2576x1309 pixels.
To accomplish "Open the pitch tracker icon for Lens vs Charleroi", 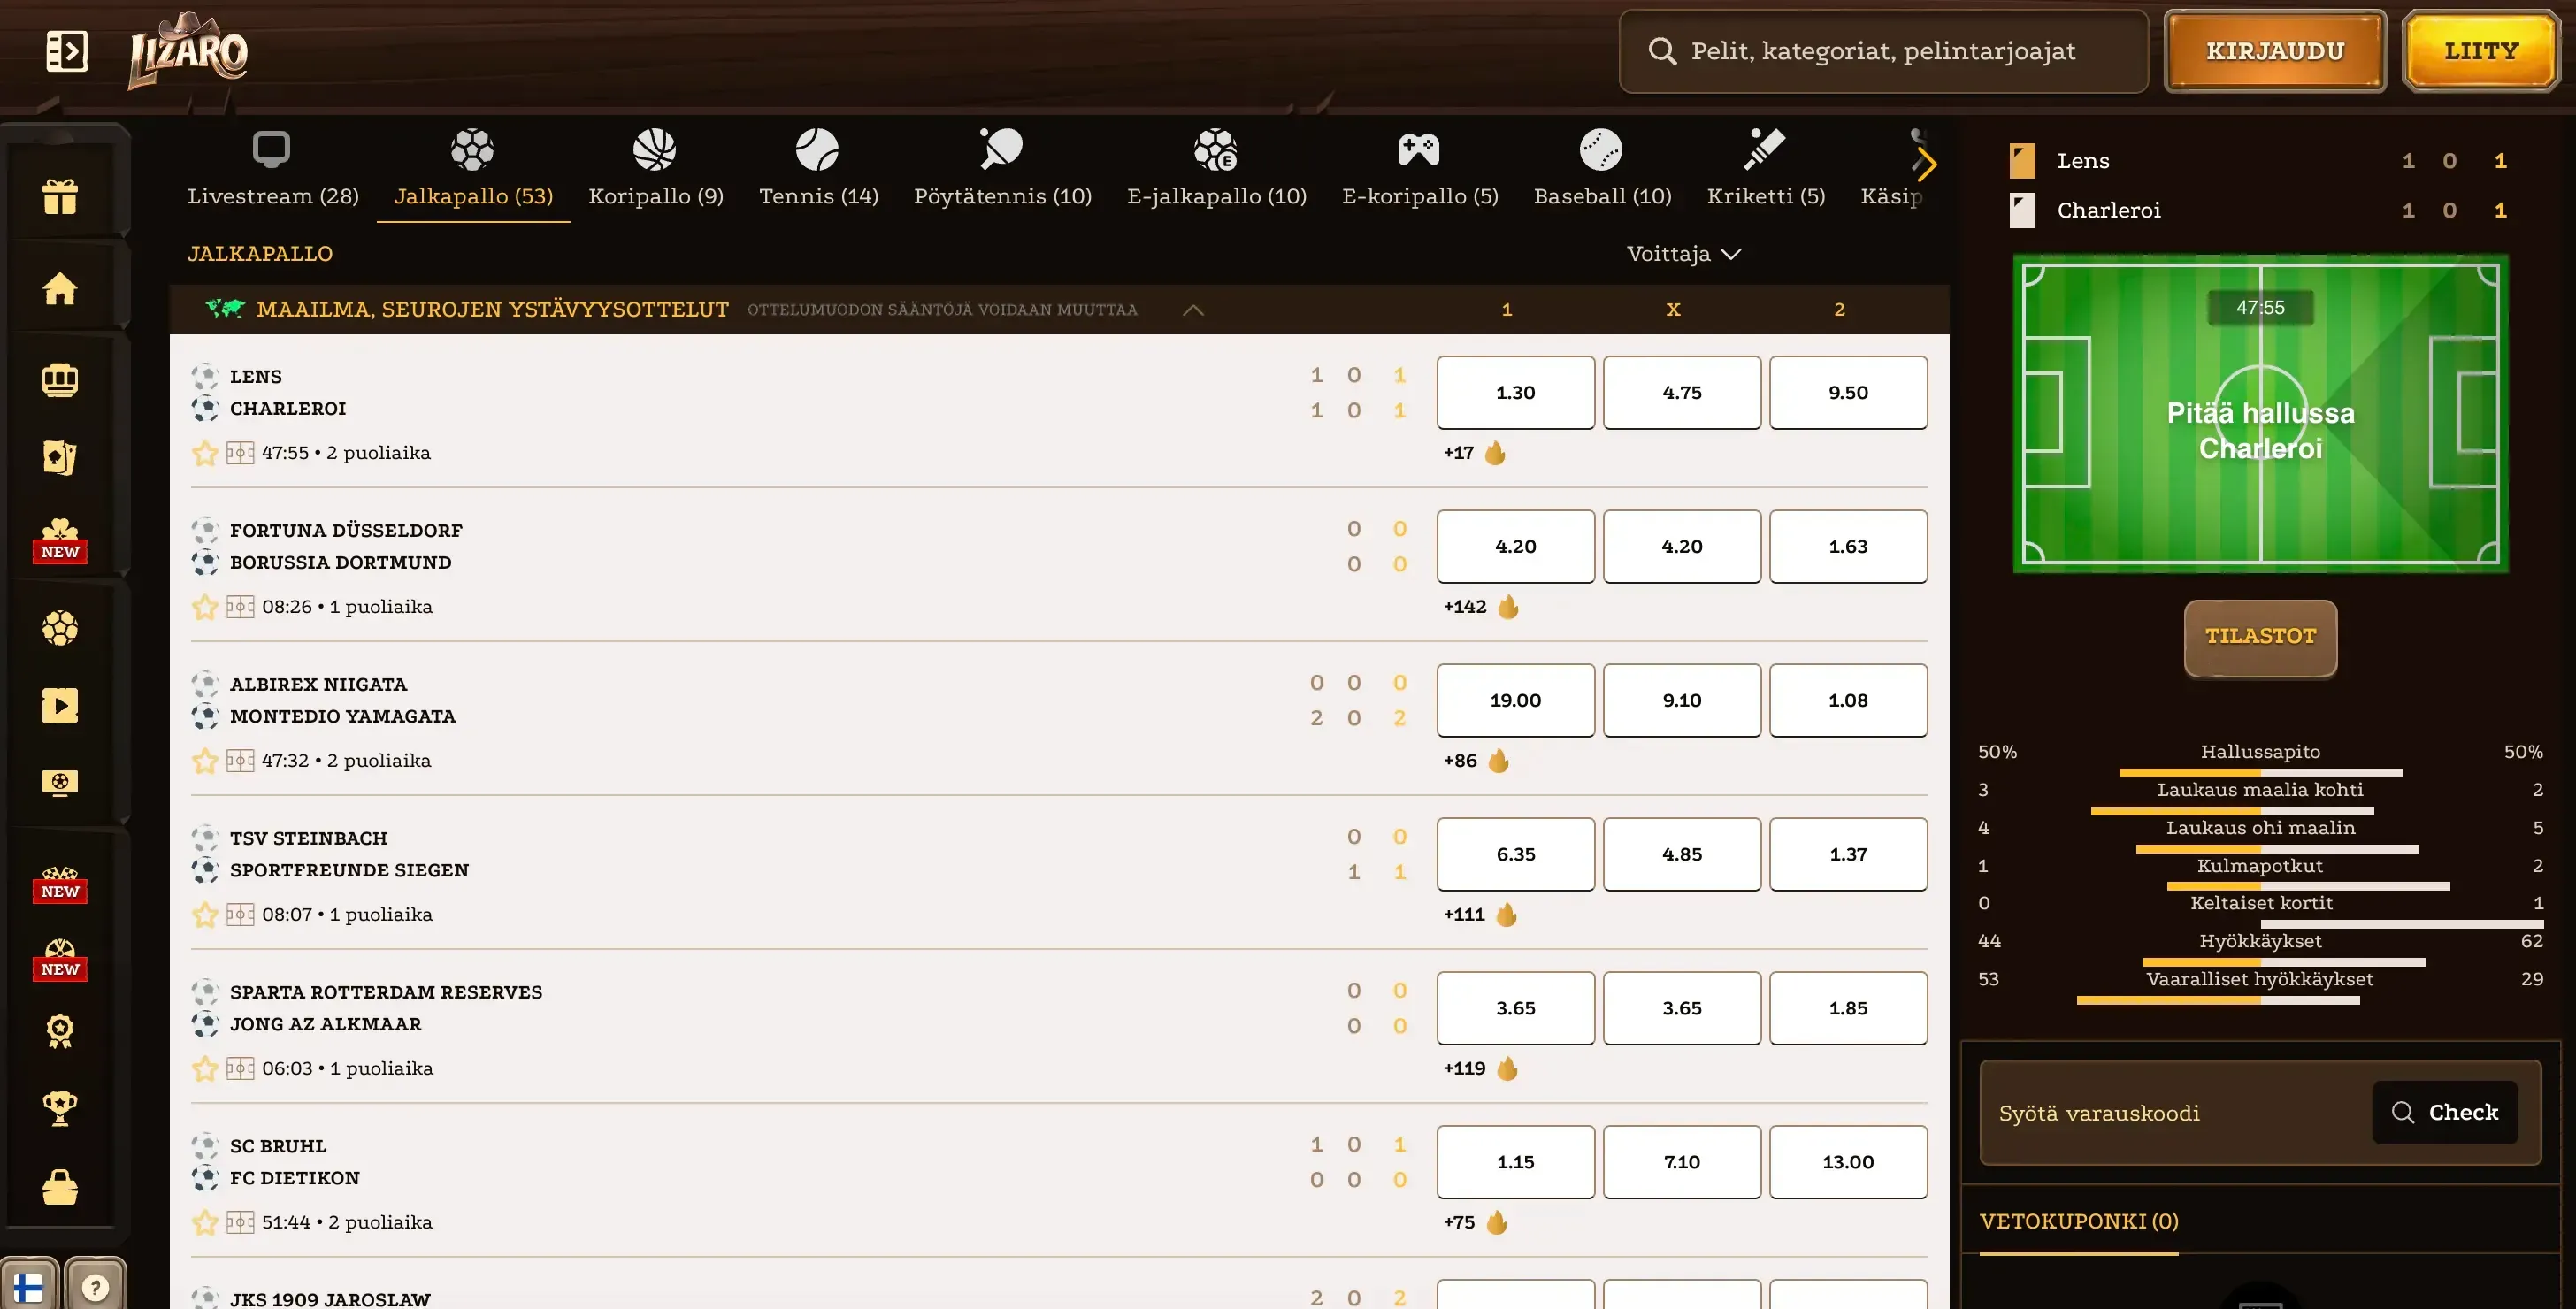I will pyautogui.click(x=240, y=453).
